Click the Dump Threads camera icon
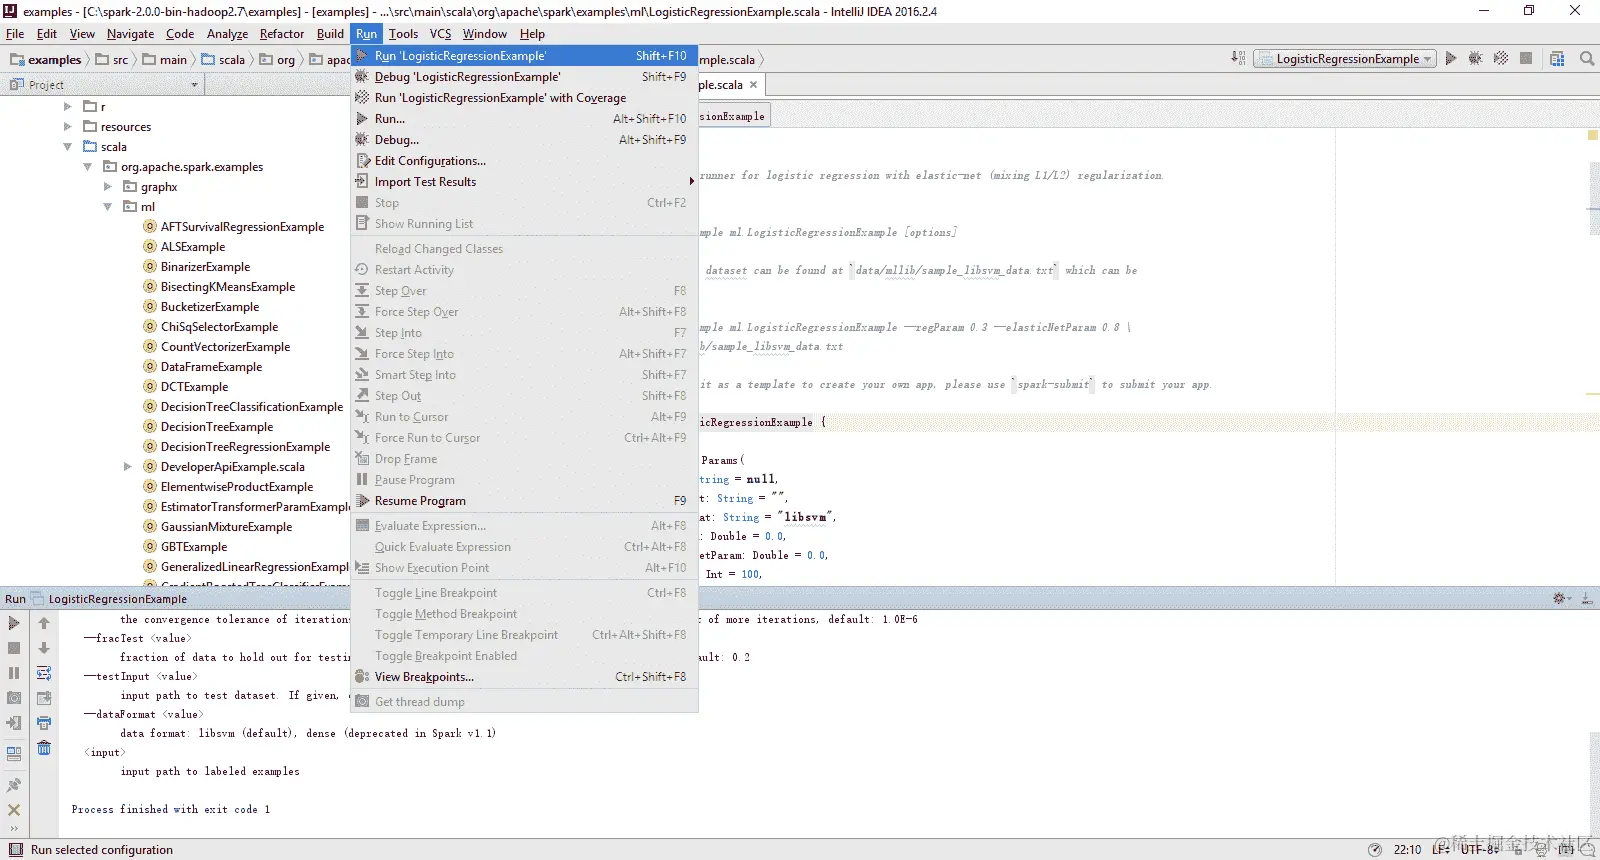 [x=14, y=698]
